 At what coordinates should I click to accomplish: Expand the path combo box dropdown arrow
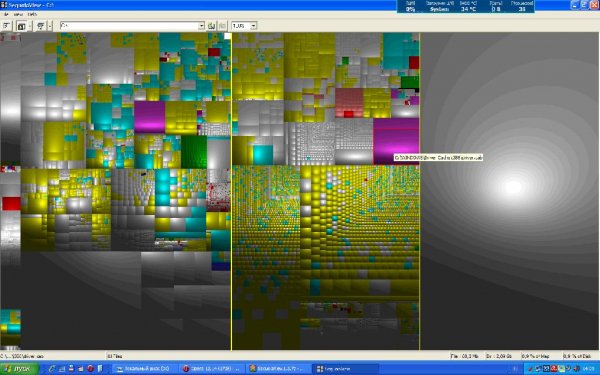[202, 26]
